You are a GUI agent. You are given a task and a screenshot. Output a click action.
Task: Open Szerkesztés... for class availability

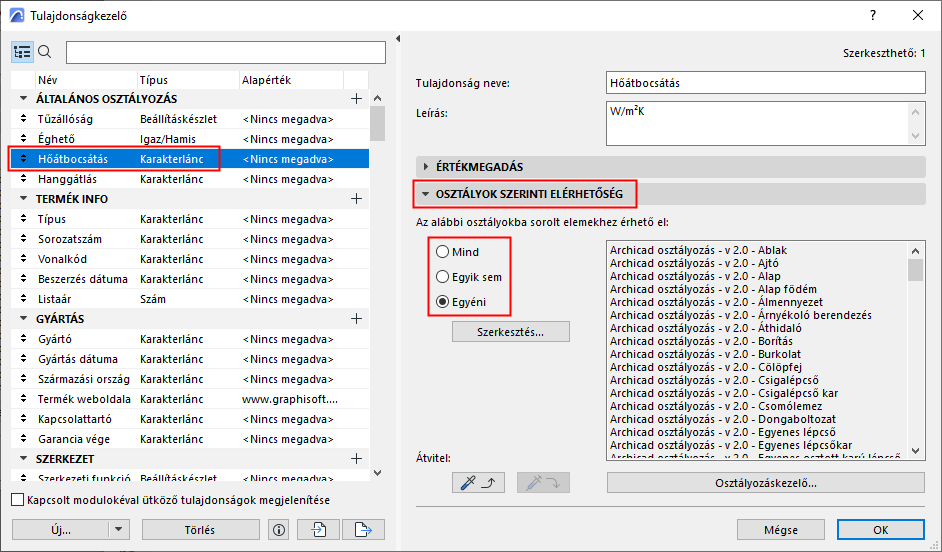point(511,332)
